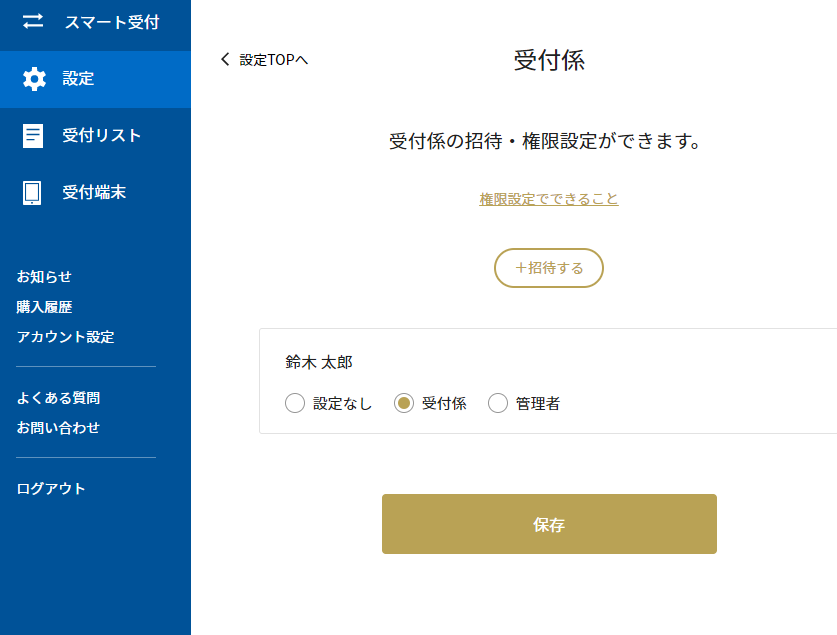837x635 pixels.
Task: Select the 管理者 radio button
Action: [498, 403]
